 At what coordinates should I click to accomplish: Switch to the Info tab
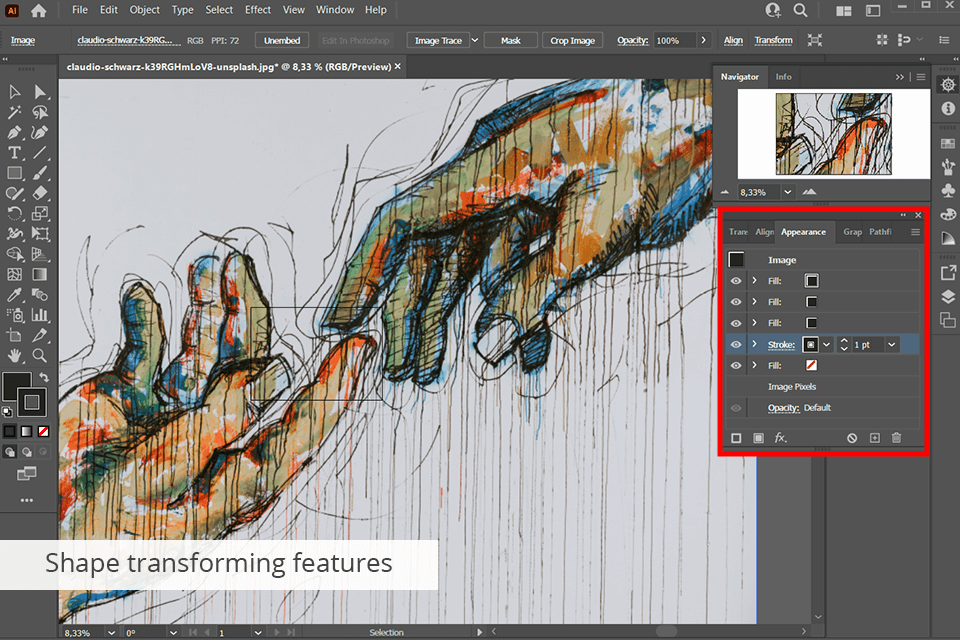(x=783, y=77)
